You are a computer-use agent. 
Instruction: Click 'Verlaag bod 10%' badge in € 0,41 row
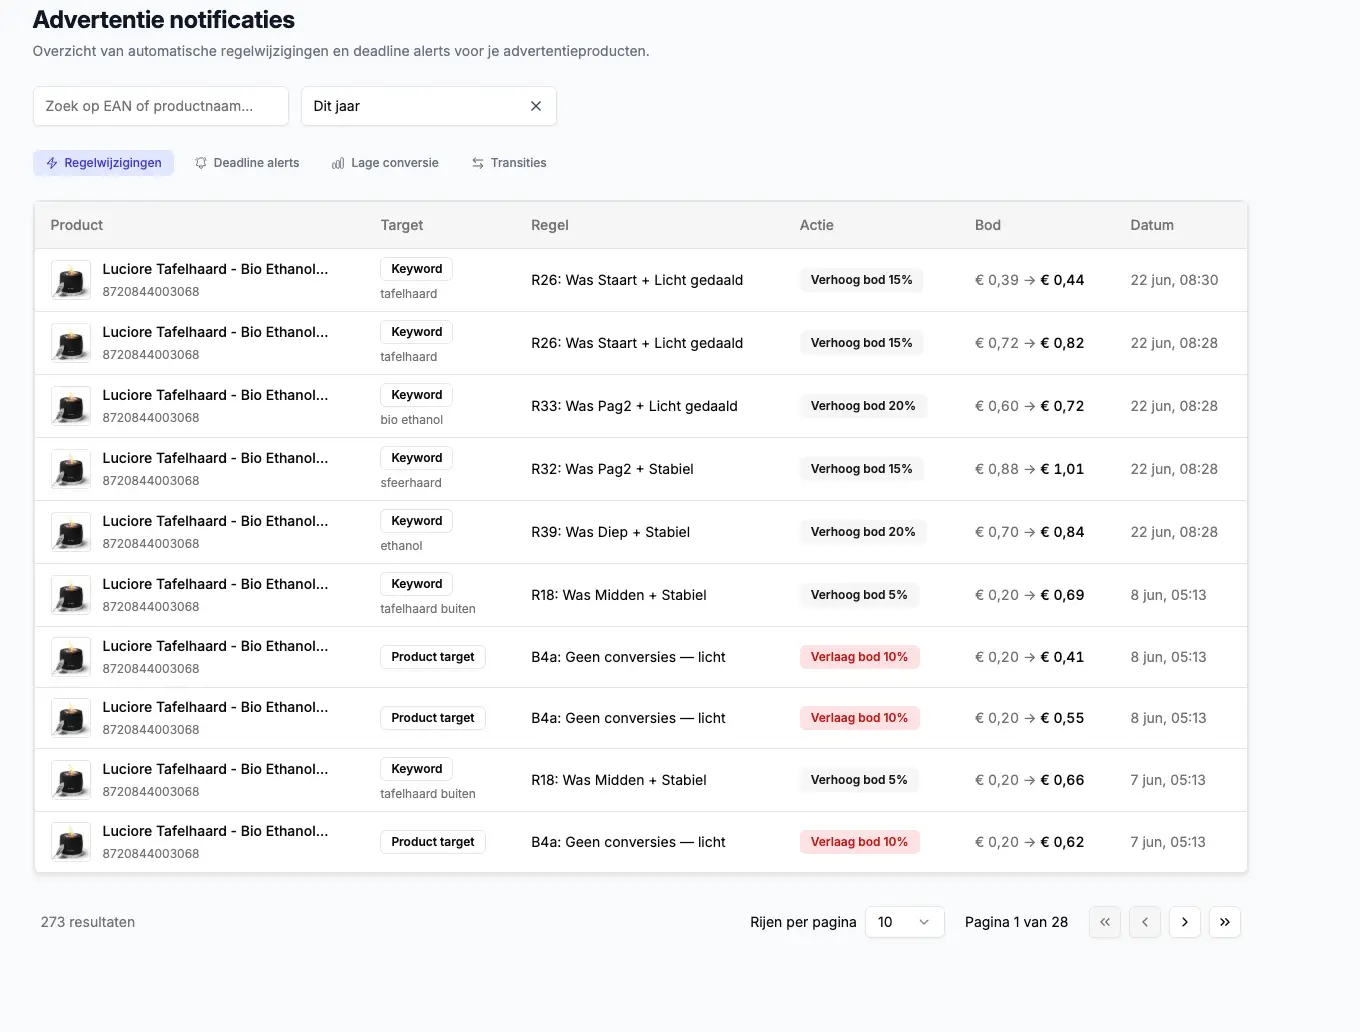tap(859, 657)
